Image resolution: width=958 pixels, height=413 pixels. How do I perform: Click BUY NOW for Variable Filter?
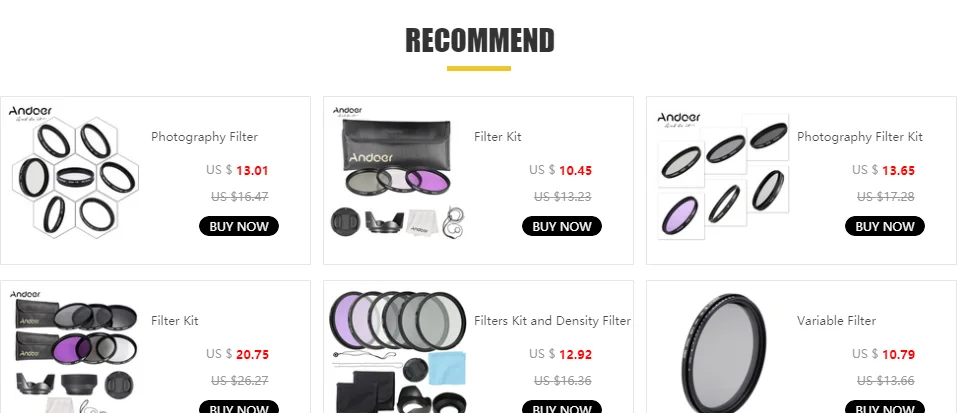coord(885,407)
